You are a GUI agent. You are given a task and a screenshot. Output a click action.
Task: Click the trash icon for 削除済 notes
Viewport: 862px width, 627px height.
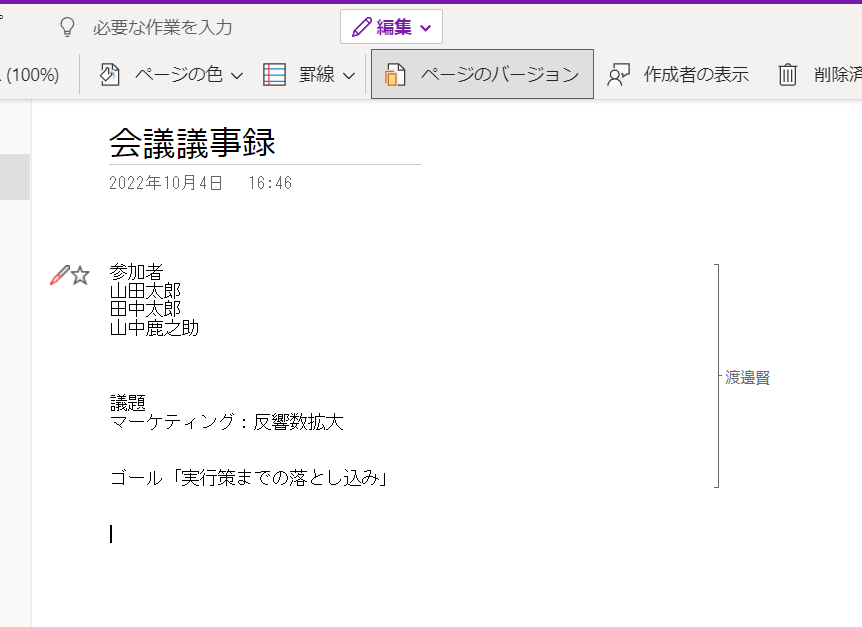click(788, 75)
